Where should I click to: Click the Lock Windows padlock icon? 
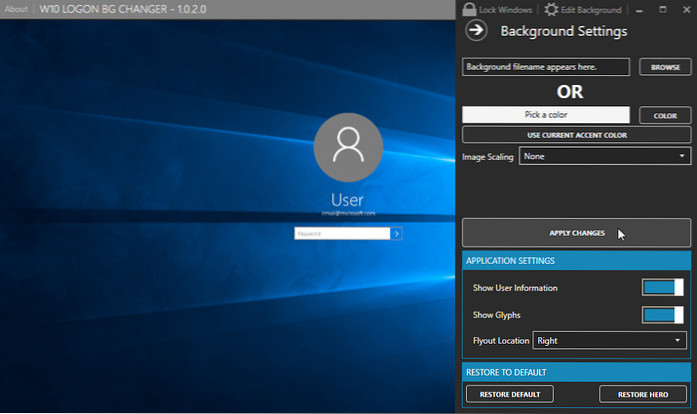(x=469, y=9)
